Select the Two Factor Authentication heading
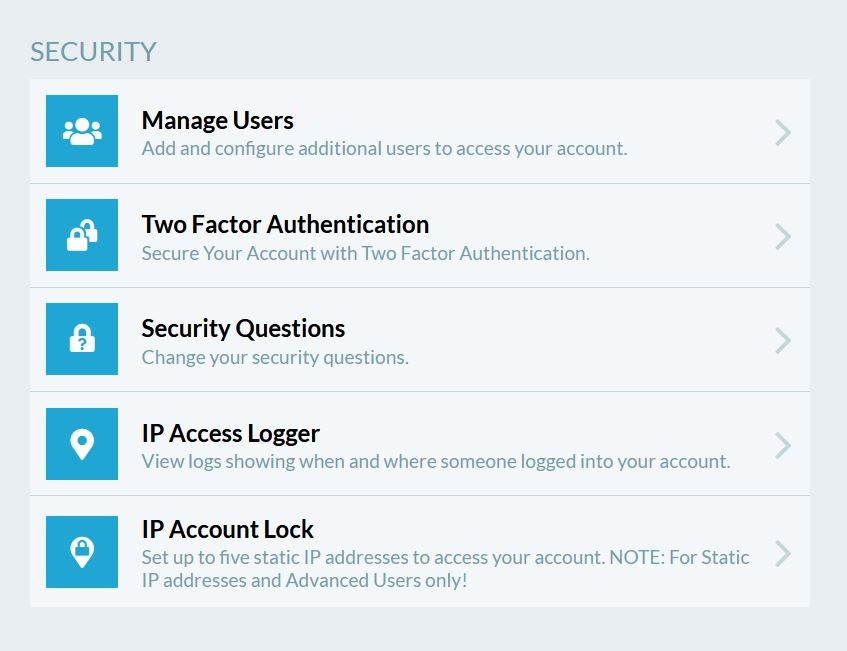Screen dimensions: 847x651 click(x=285, y=225)
